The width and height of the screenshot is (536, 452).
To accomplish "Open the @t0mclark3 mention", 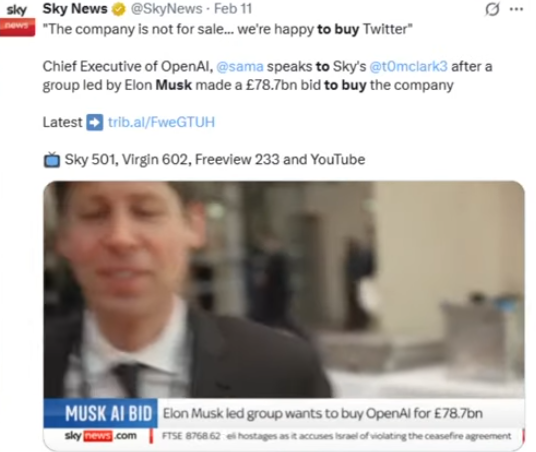I will point(408,66).
